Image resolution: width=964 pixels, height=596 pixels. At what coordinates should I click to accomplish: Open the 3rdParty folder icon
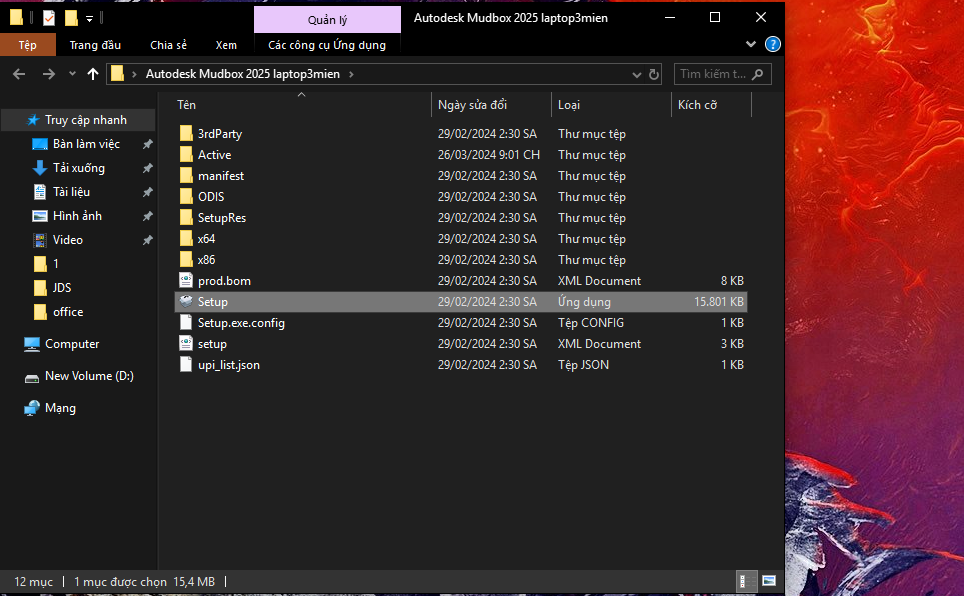click(x=186, y=134)
